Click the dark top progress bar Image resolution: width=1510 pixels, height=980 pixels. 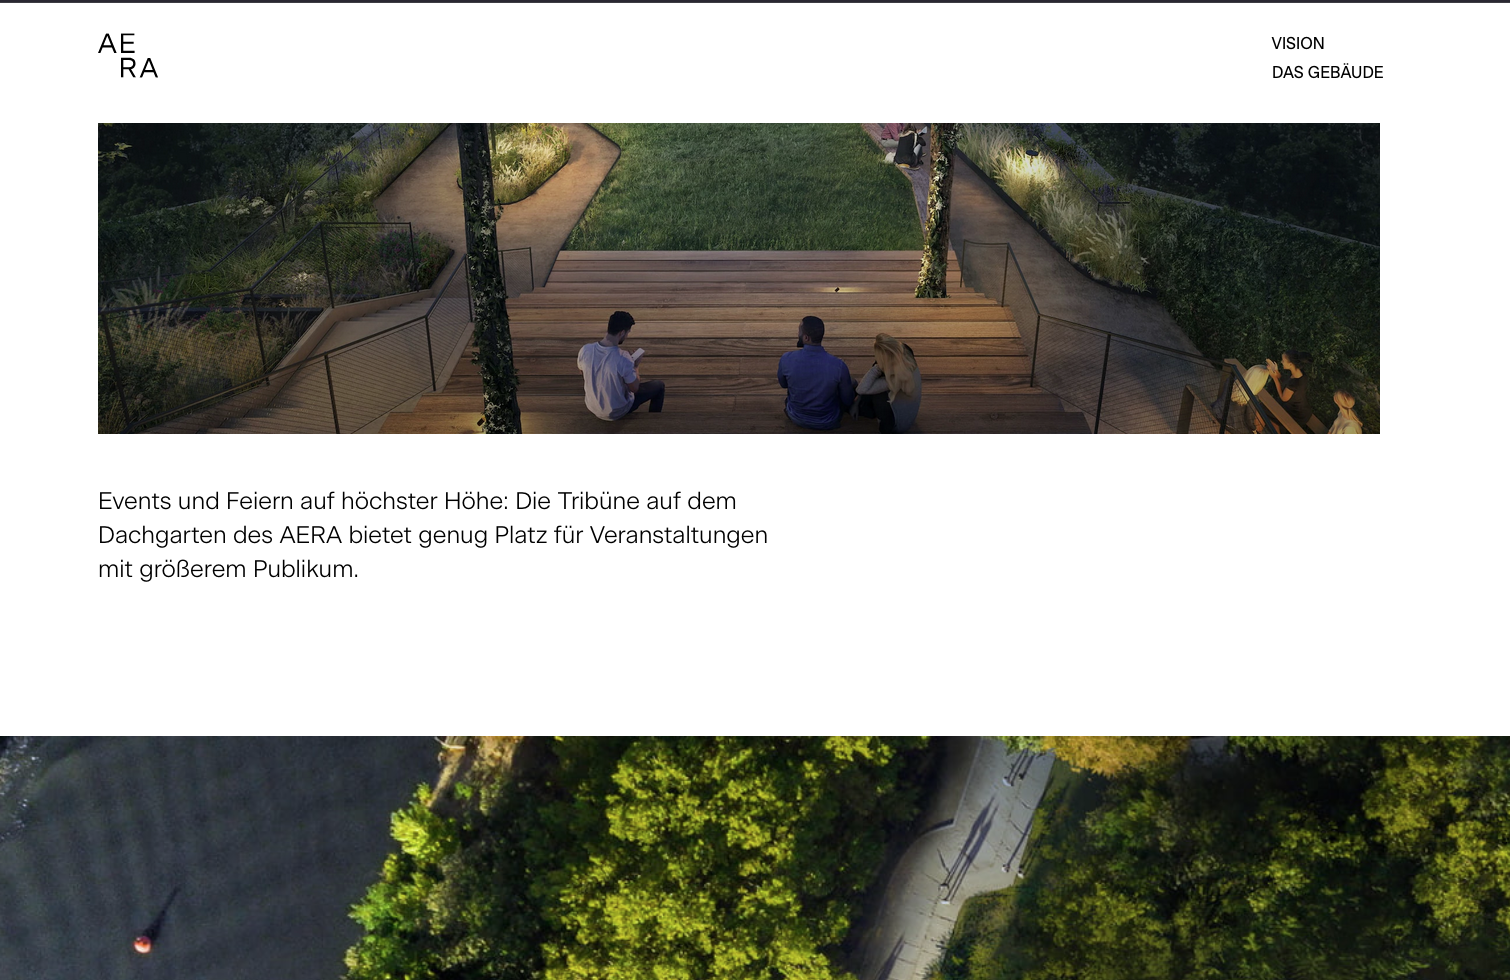pyautogui.click(x=755, y=1)
